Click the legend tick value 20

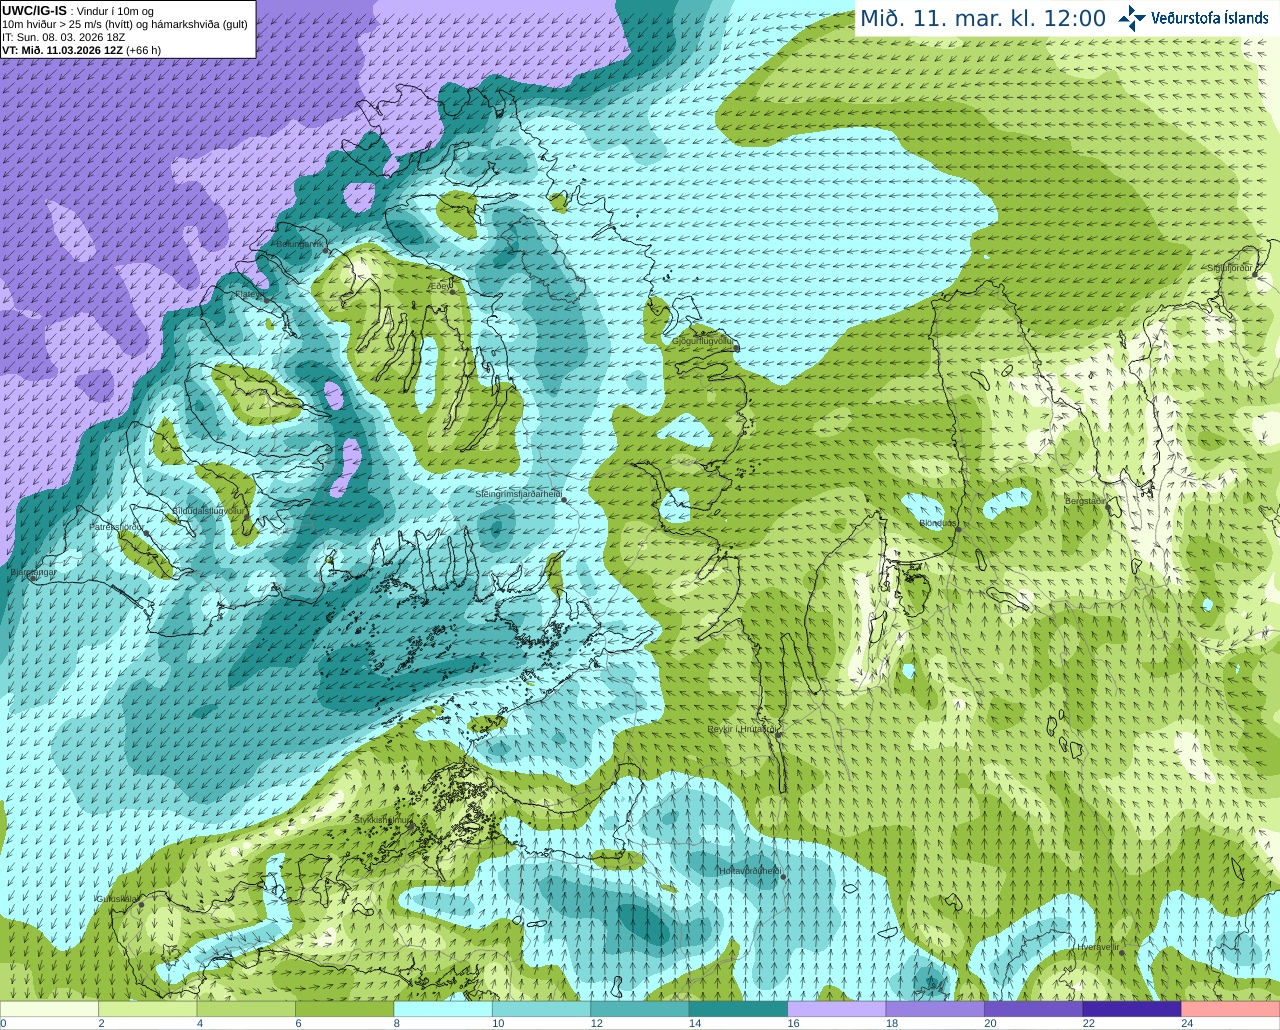coord(990,1023)
